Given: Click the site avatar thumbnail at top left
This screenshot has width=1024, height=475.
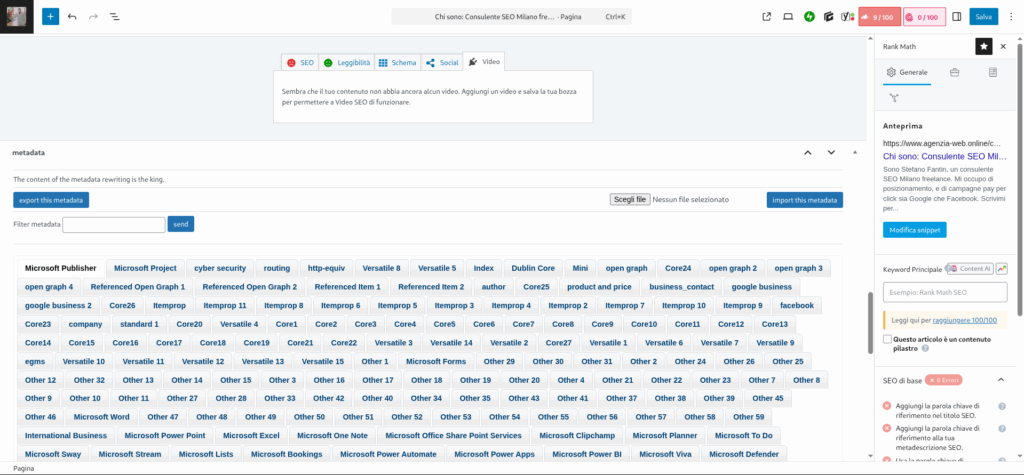Looking at the screenshot, I should click(x=17, y=16).
